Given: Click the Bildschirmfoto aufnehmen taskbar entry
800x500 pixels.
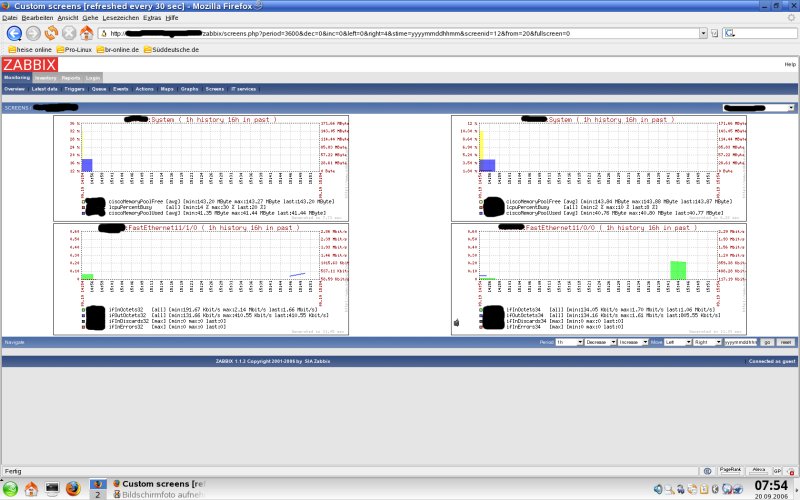Looking at the screenshot, I should [x=159, y=494].
